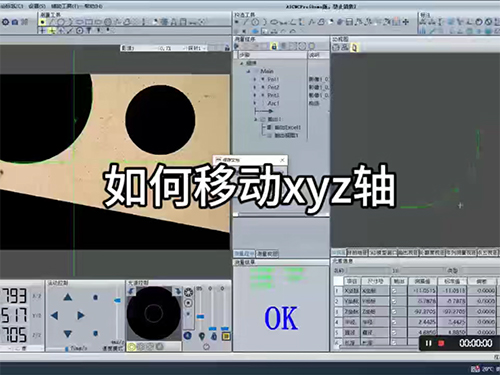Toggle output checkbox for 半径 row
500x375 pixels.
pos(394,322)
